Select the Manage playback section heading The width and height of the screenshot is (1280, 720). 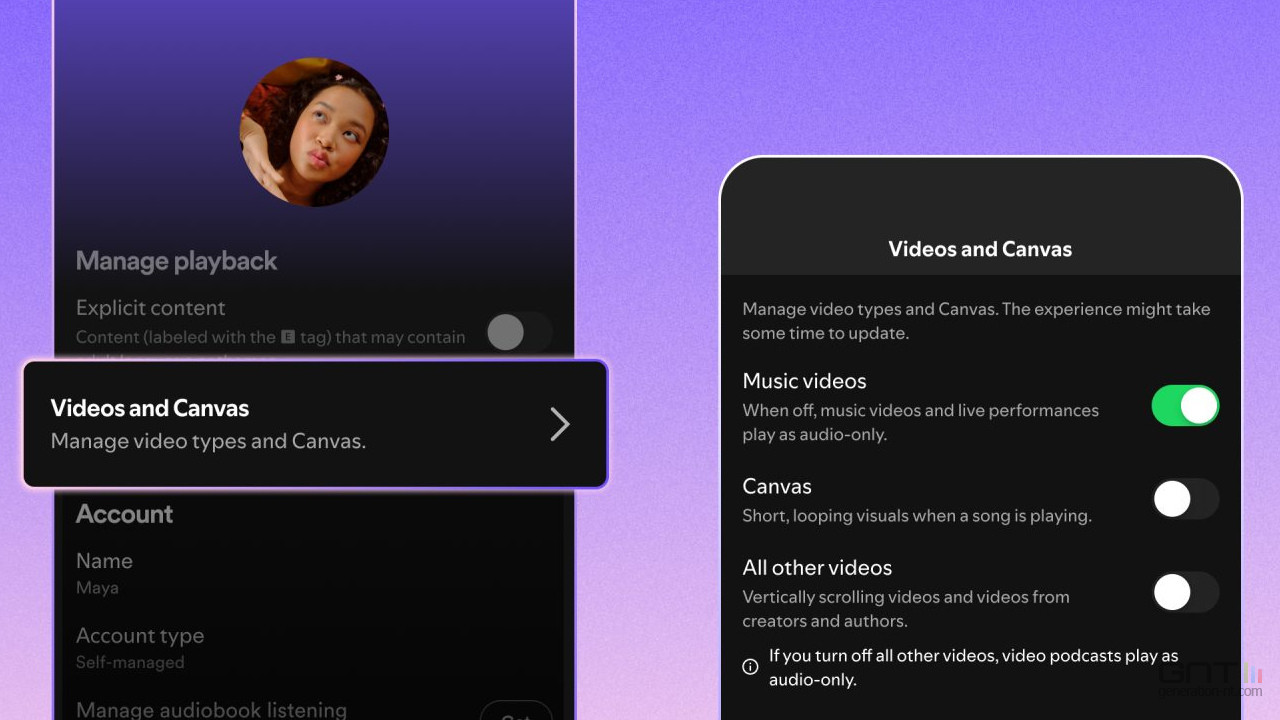pyautogui.click(x=177, y=261)
